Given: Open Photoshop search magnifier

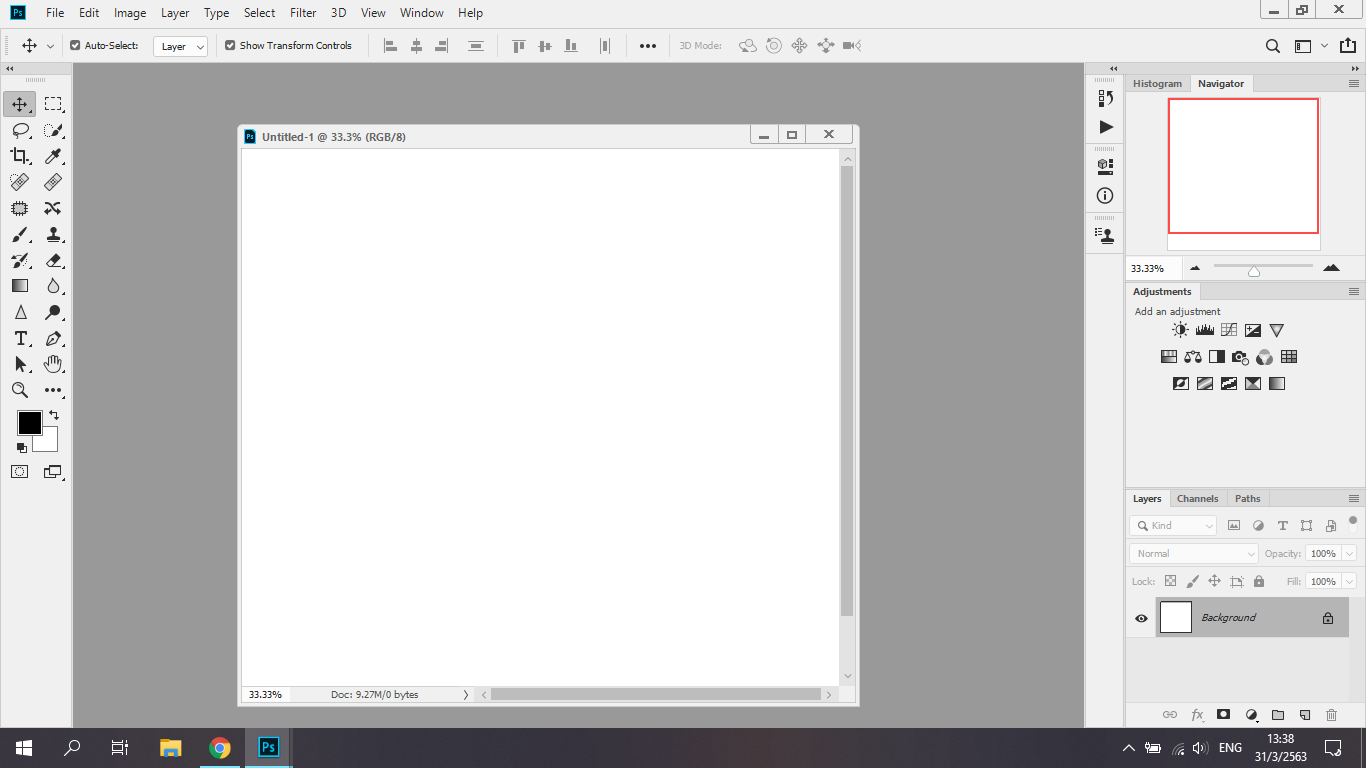Looking at the screenshot, I should pyautogui.click(x=1273, y=46).
